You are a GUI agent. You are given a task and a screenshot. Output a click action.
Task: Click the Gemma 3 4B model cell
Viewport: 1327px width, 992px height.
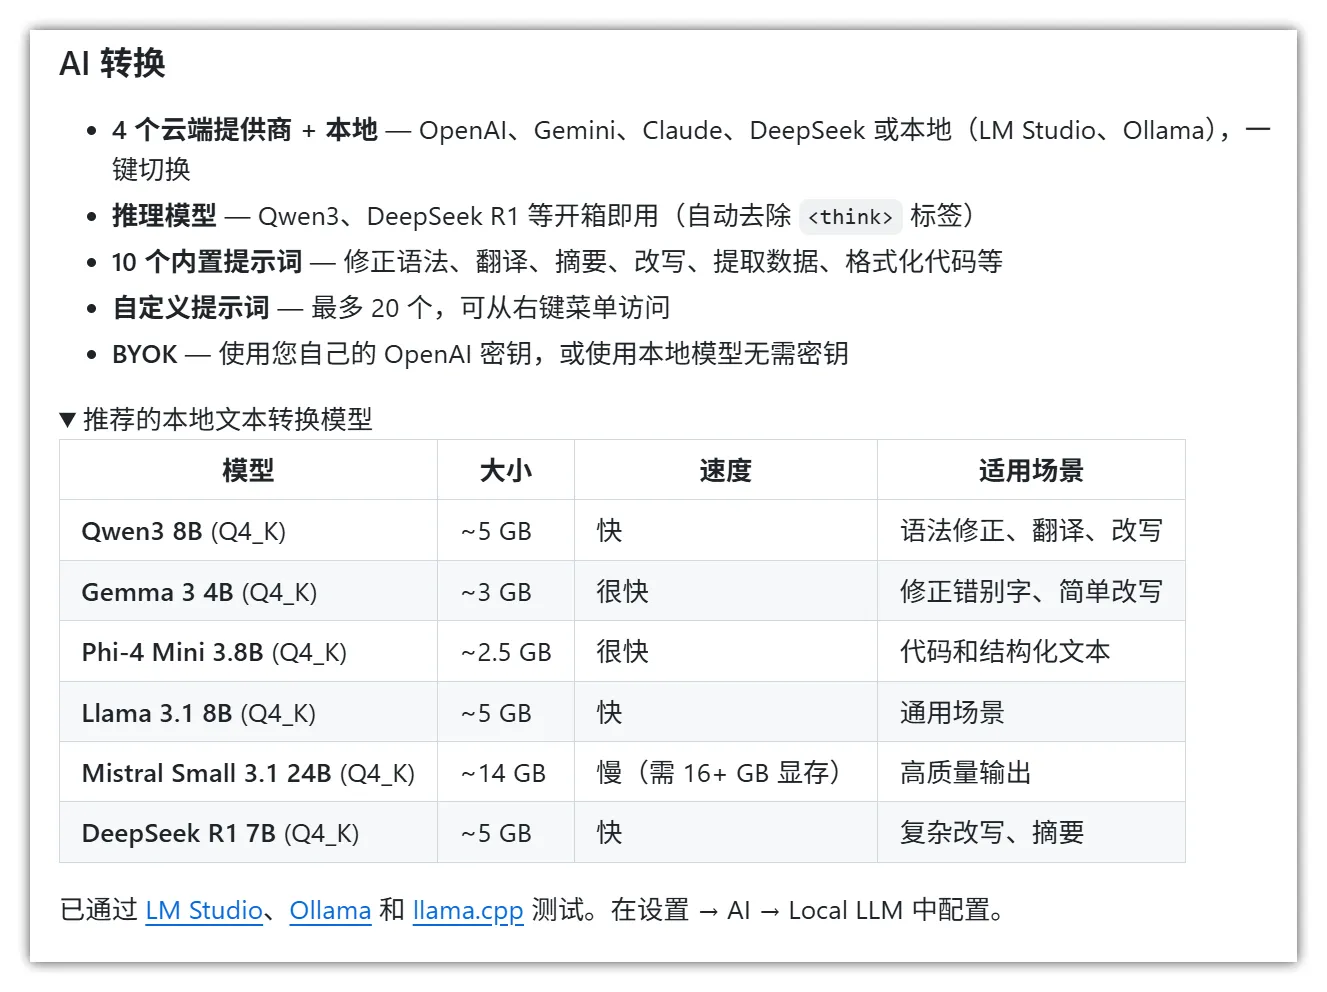tap(199, 592)
